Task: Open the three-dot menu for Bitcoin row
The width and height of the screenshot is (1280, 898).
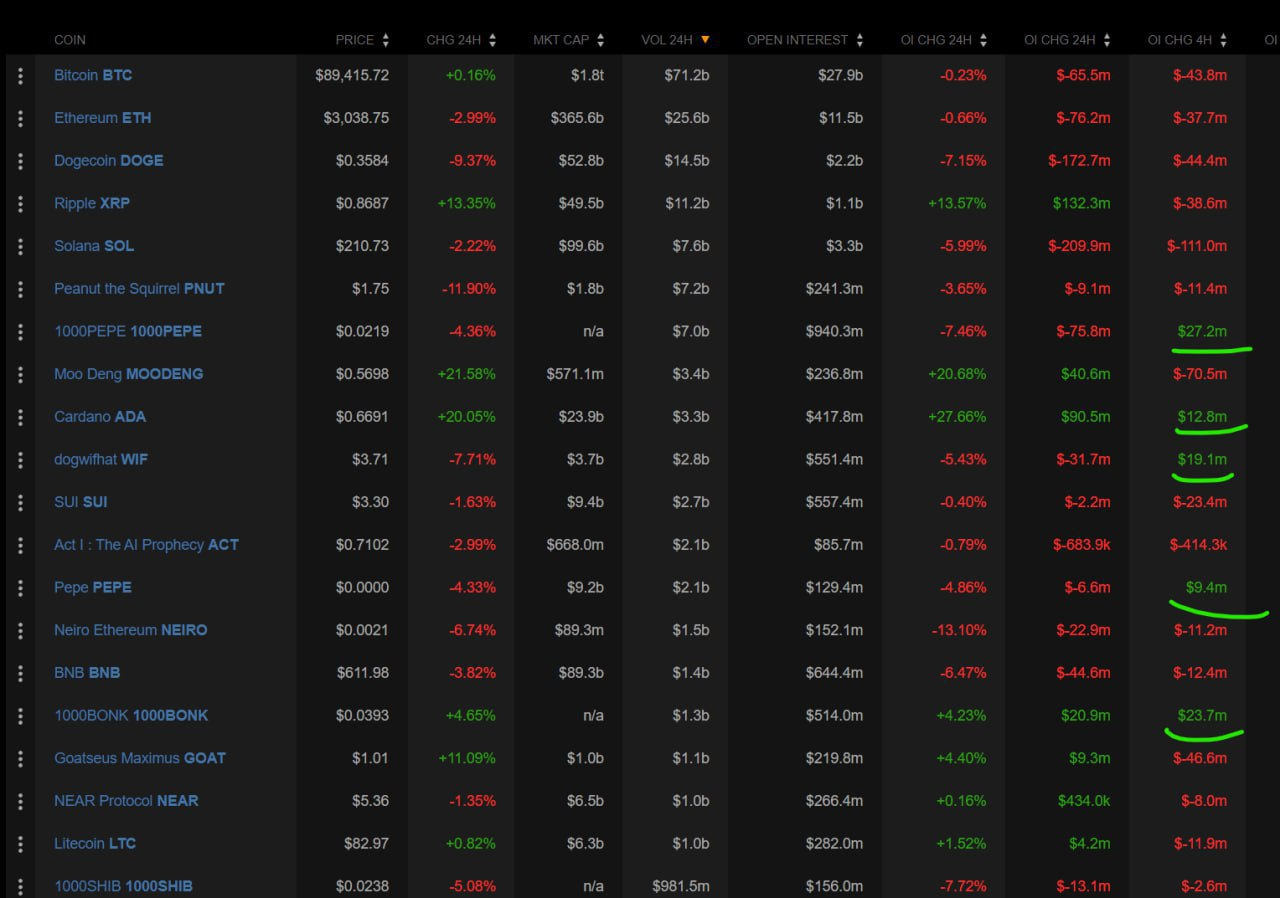Action: pos(20,76)
